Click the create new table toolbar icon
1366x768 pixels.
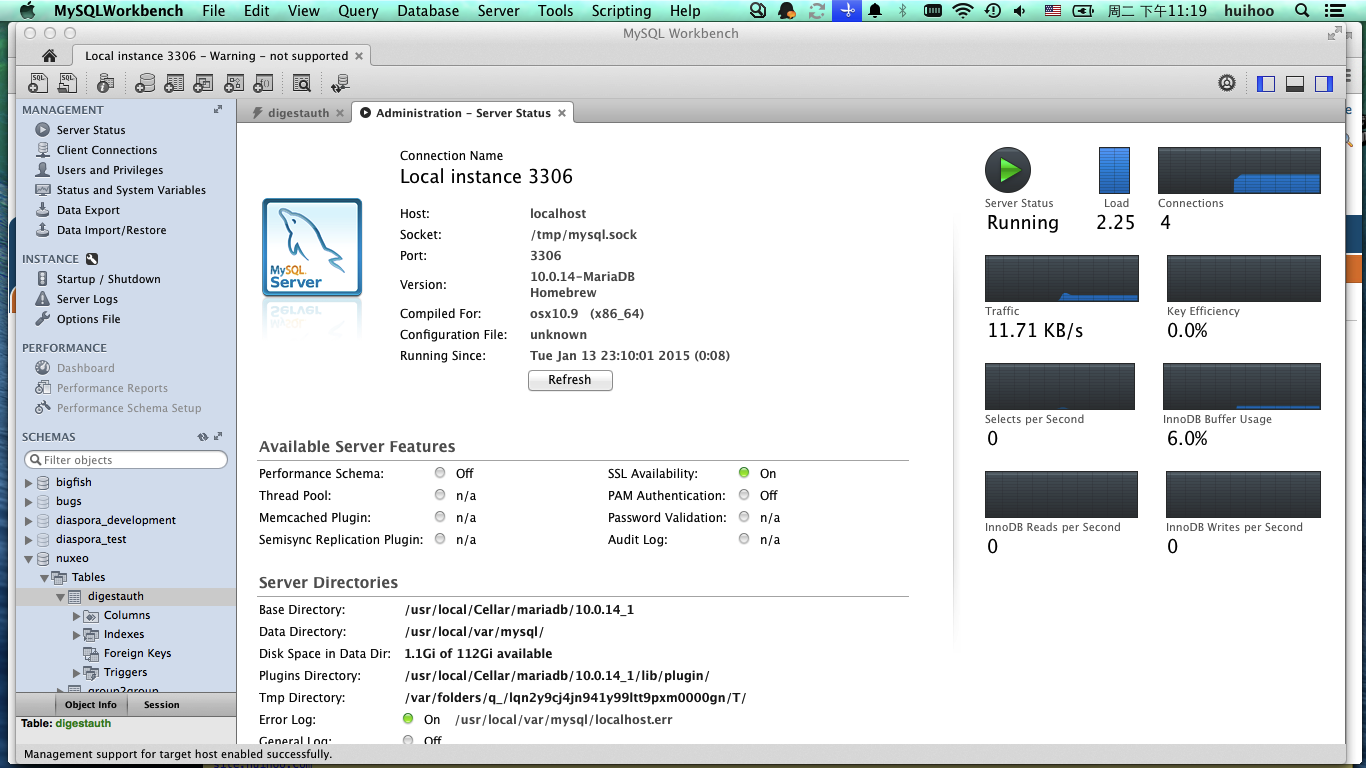176,84
